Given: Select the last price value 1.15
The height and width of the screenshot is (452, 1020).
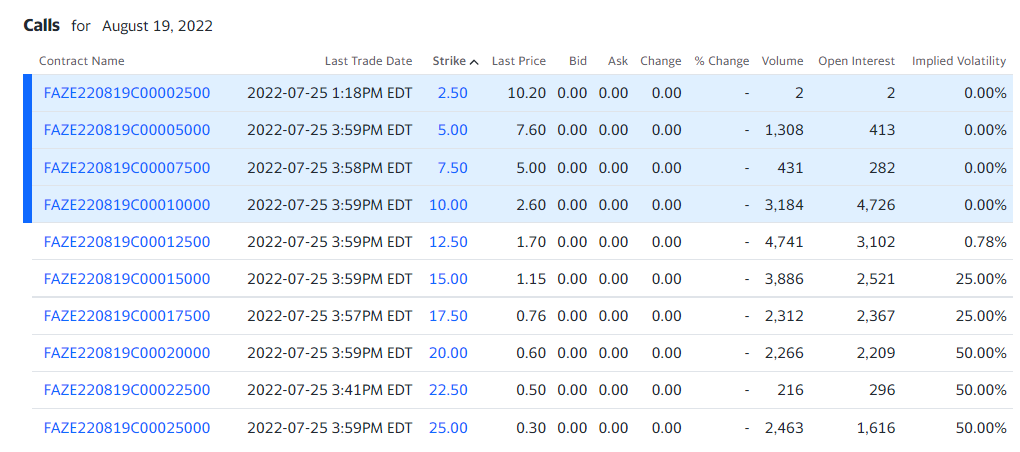Looking at the screenshot, I should [531, 279].
